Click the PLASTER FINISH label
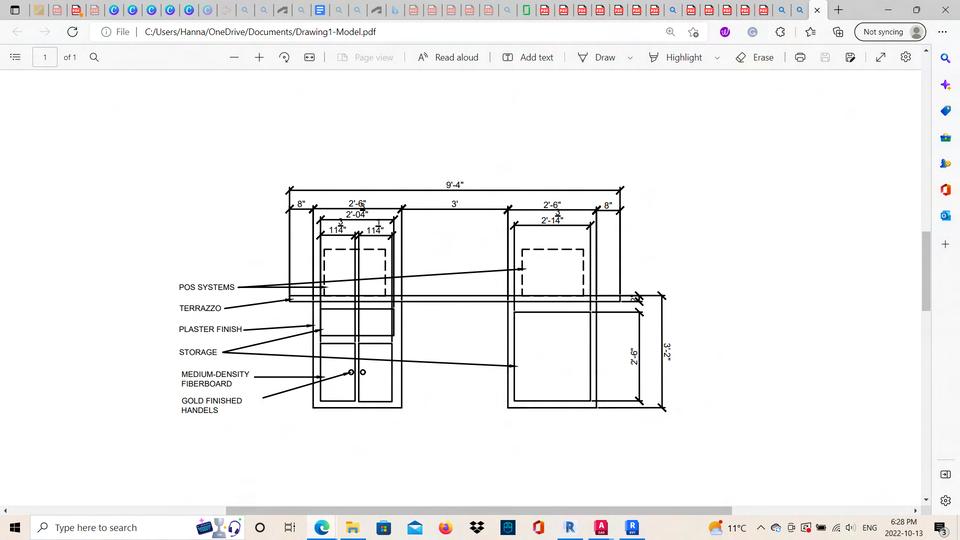The height and width of the screenshot is (540, 960). coord(210,329)
